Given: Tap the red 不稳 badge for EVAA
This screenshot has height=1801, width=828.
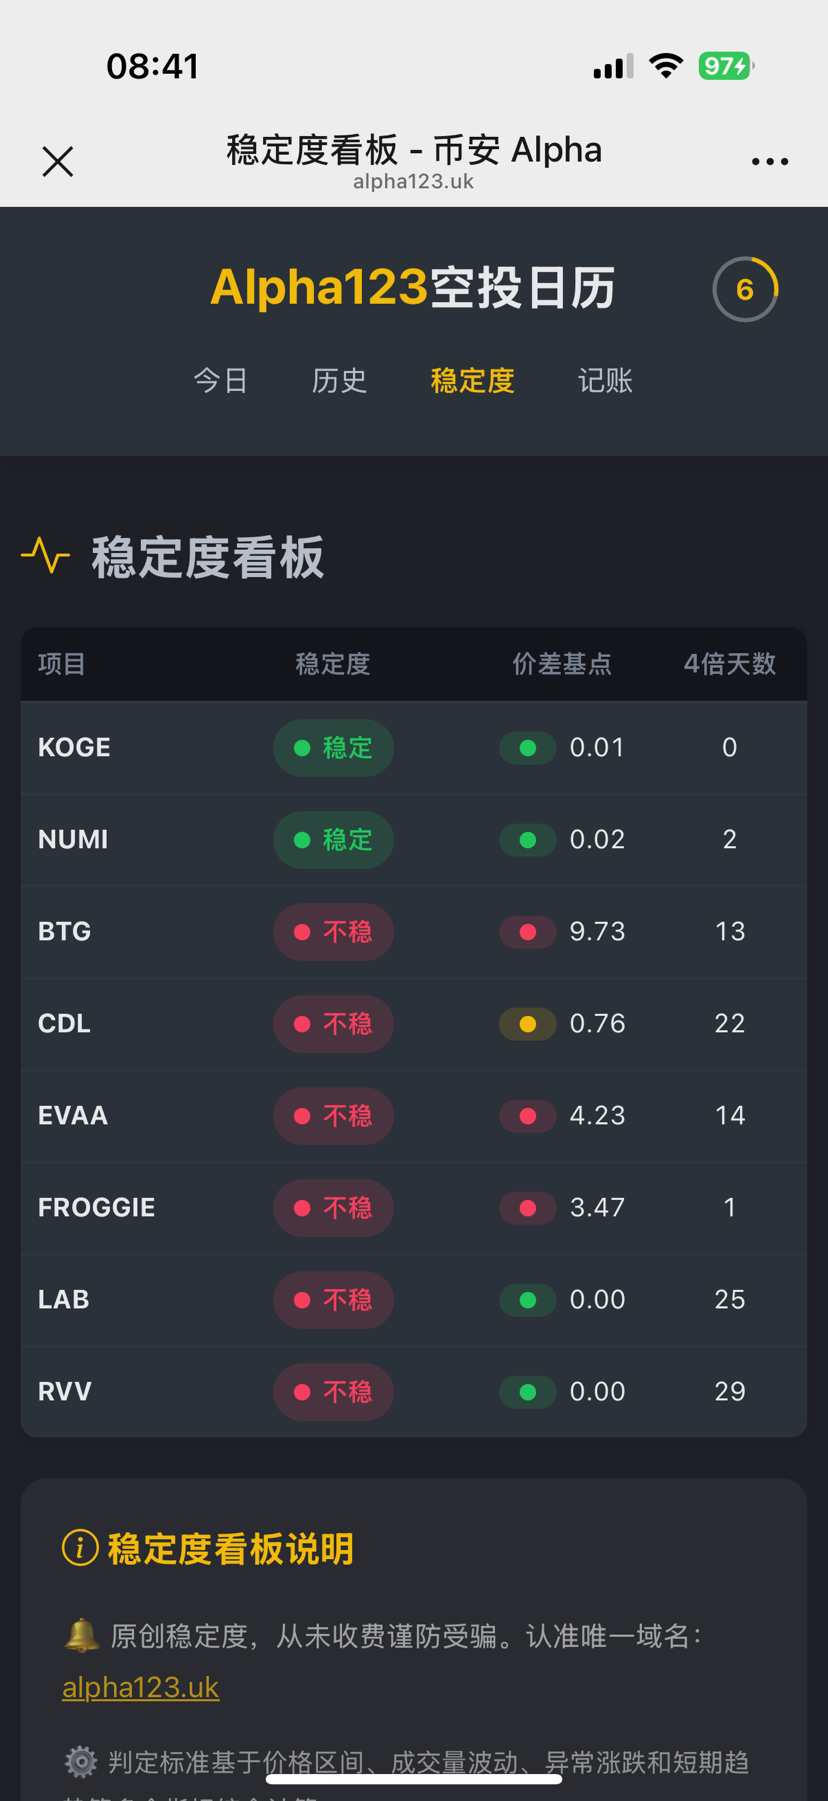Looking at the screenshot, I should (x=333, y=1116).
